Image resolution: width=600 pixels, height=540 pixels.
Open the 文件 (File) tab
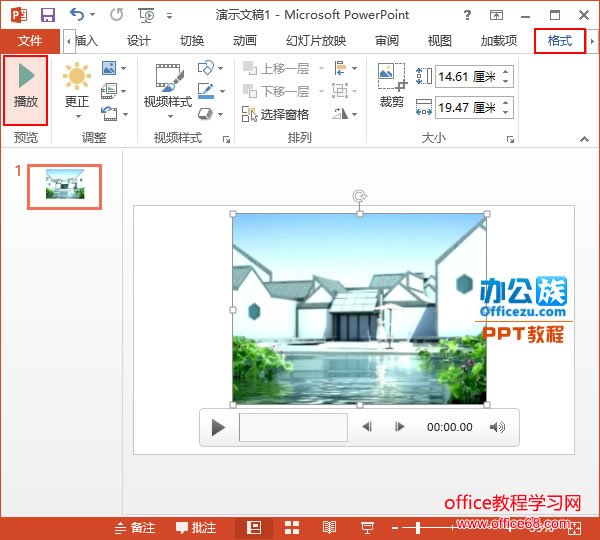[30, 41]
